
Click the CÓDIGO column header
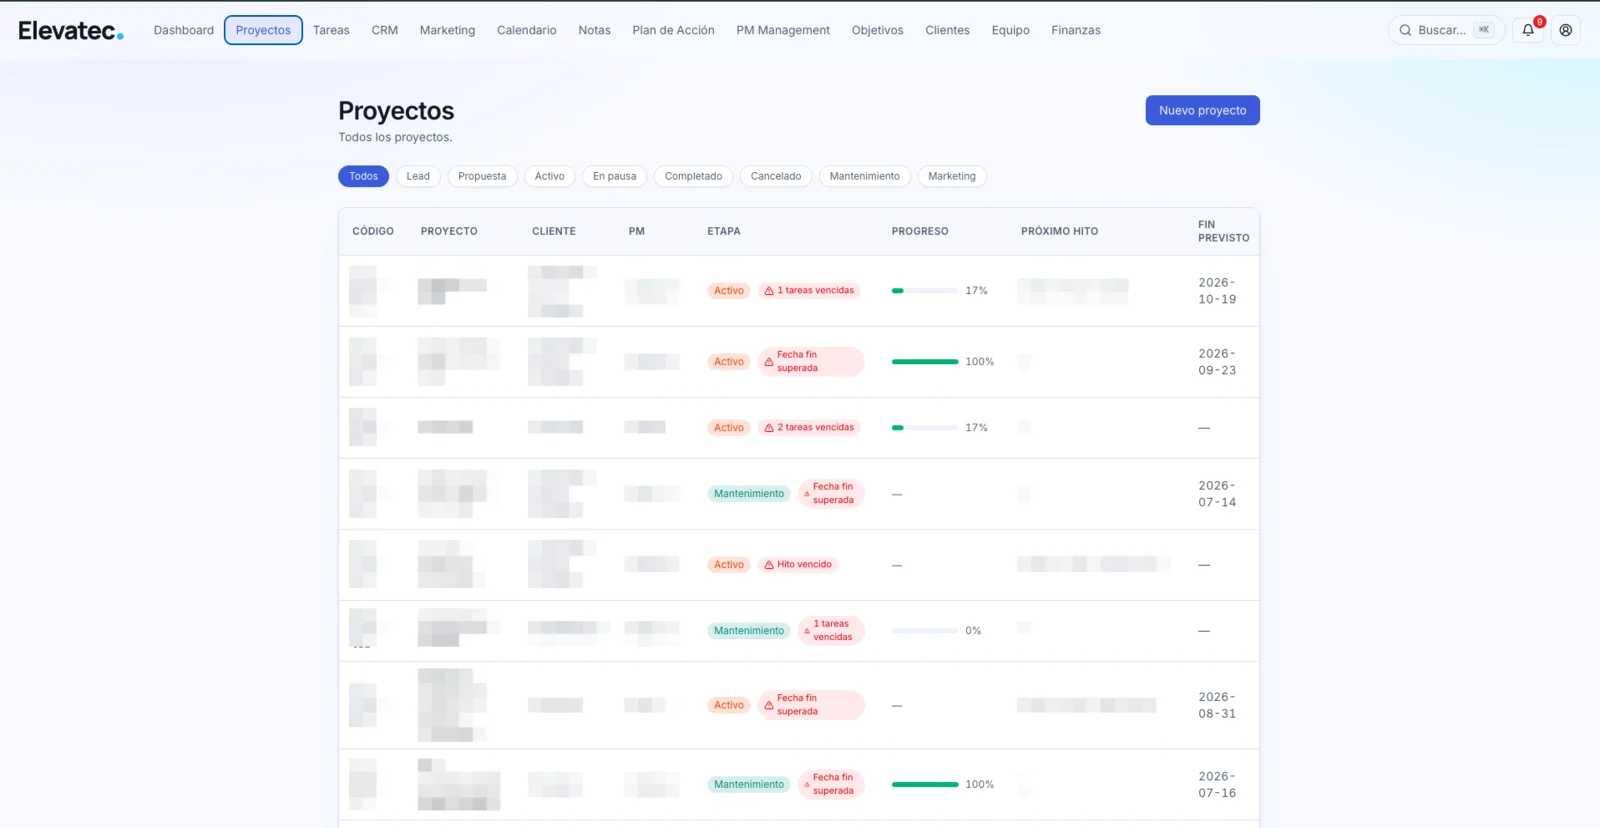click(373, 231)
